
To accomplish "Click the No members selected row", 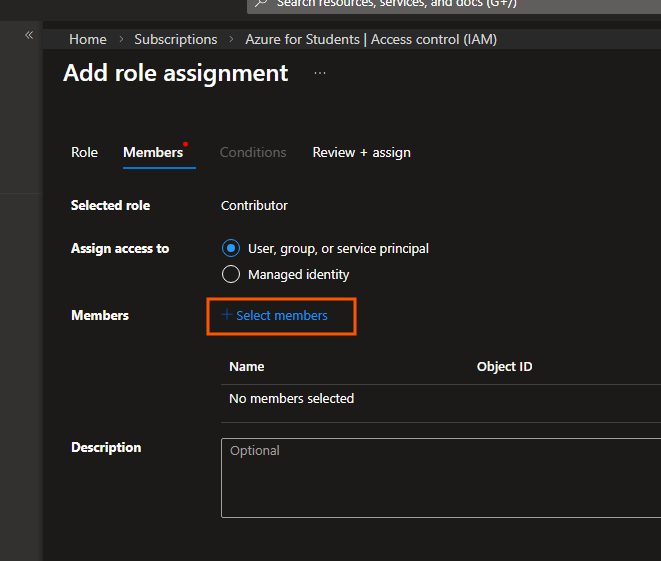I will pyautogui.click(x=292, y=398).
